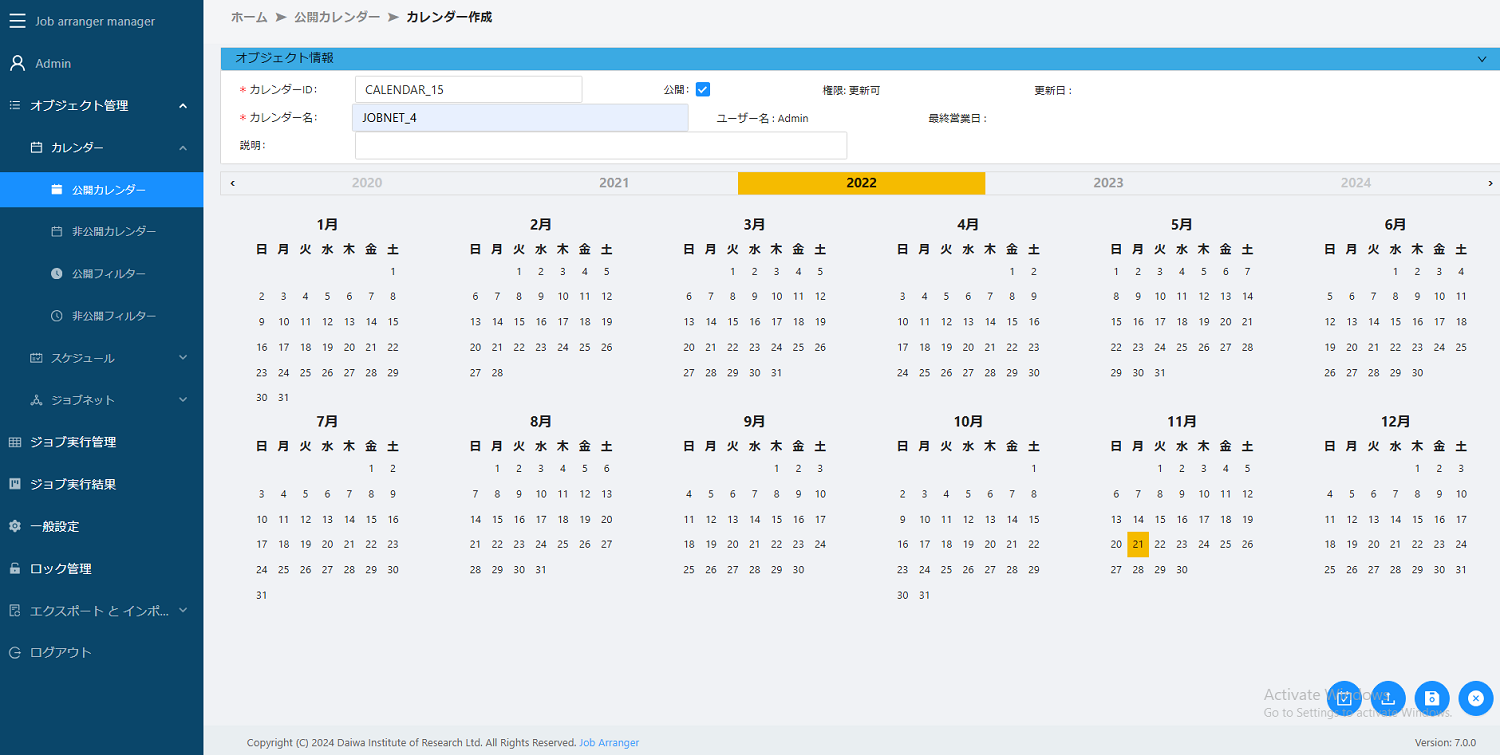The image size is (1500, 755).
Task: Click the upload icon near bottom right
Action: click(1388, 698)
